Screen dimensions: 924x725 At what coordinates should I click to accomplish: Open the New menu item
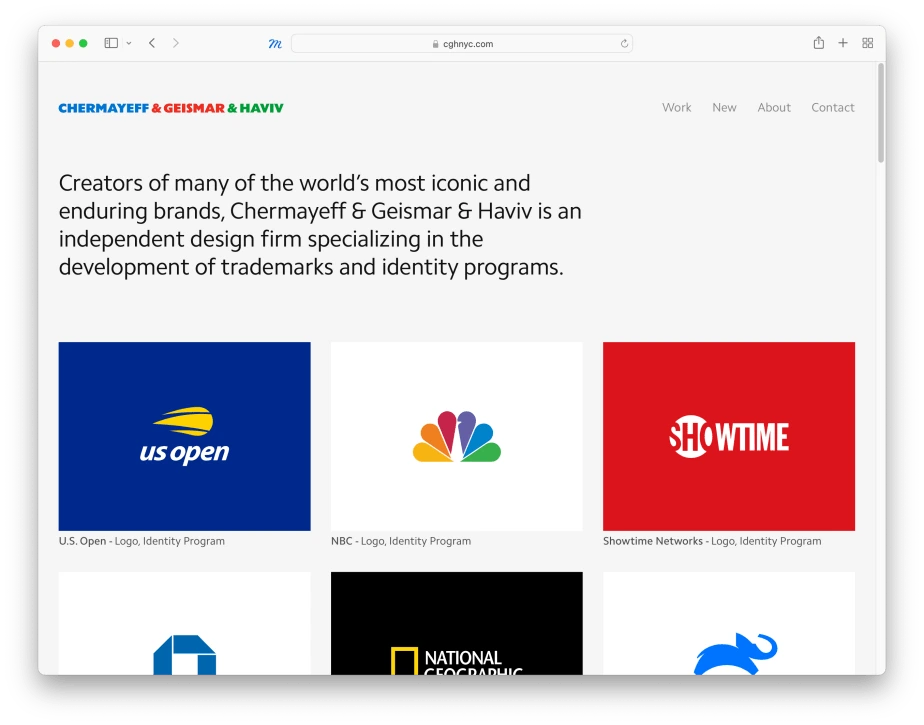click(724, 107)
